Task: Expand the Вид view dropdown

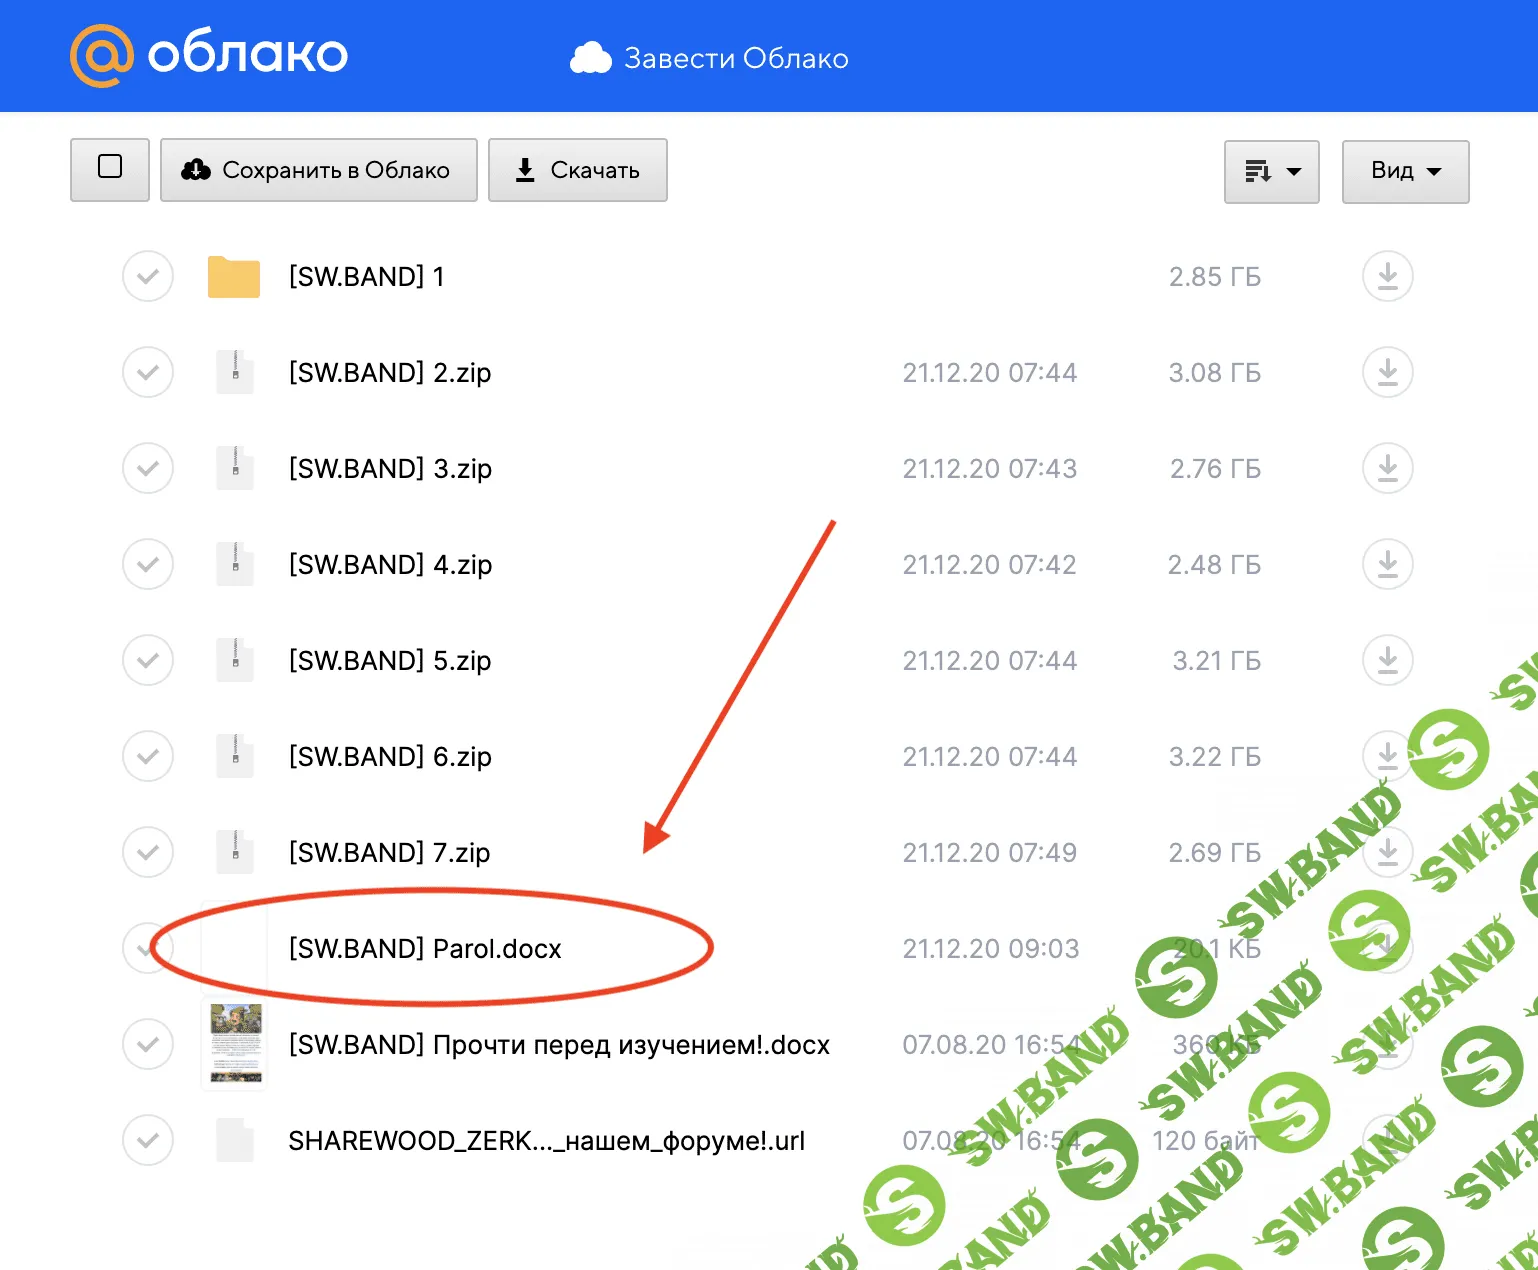Action: 1405,171
